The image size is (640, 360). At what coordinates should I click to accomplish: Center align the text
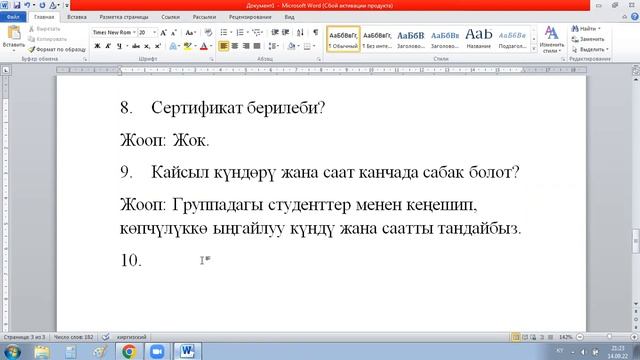[235, 46]
